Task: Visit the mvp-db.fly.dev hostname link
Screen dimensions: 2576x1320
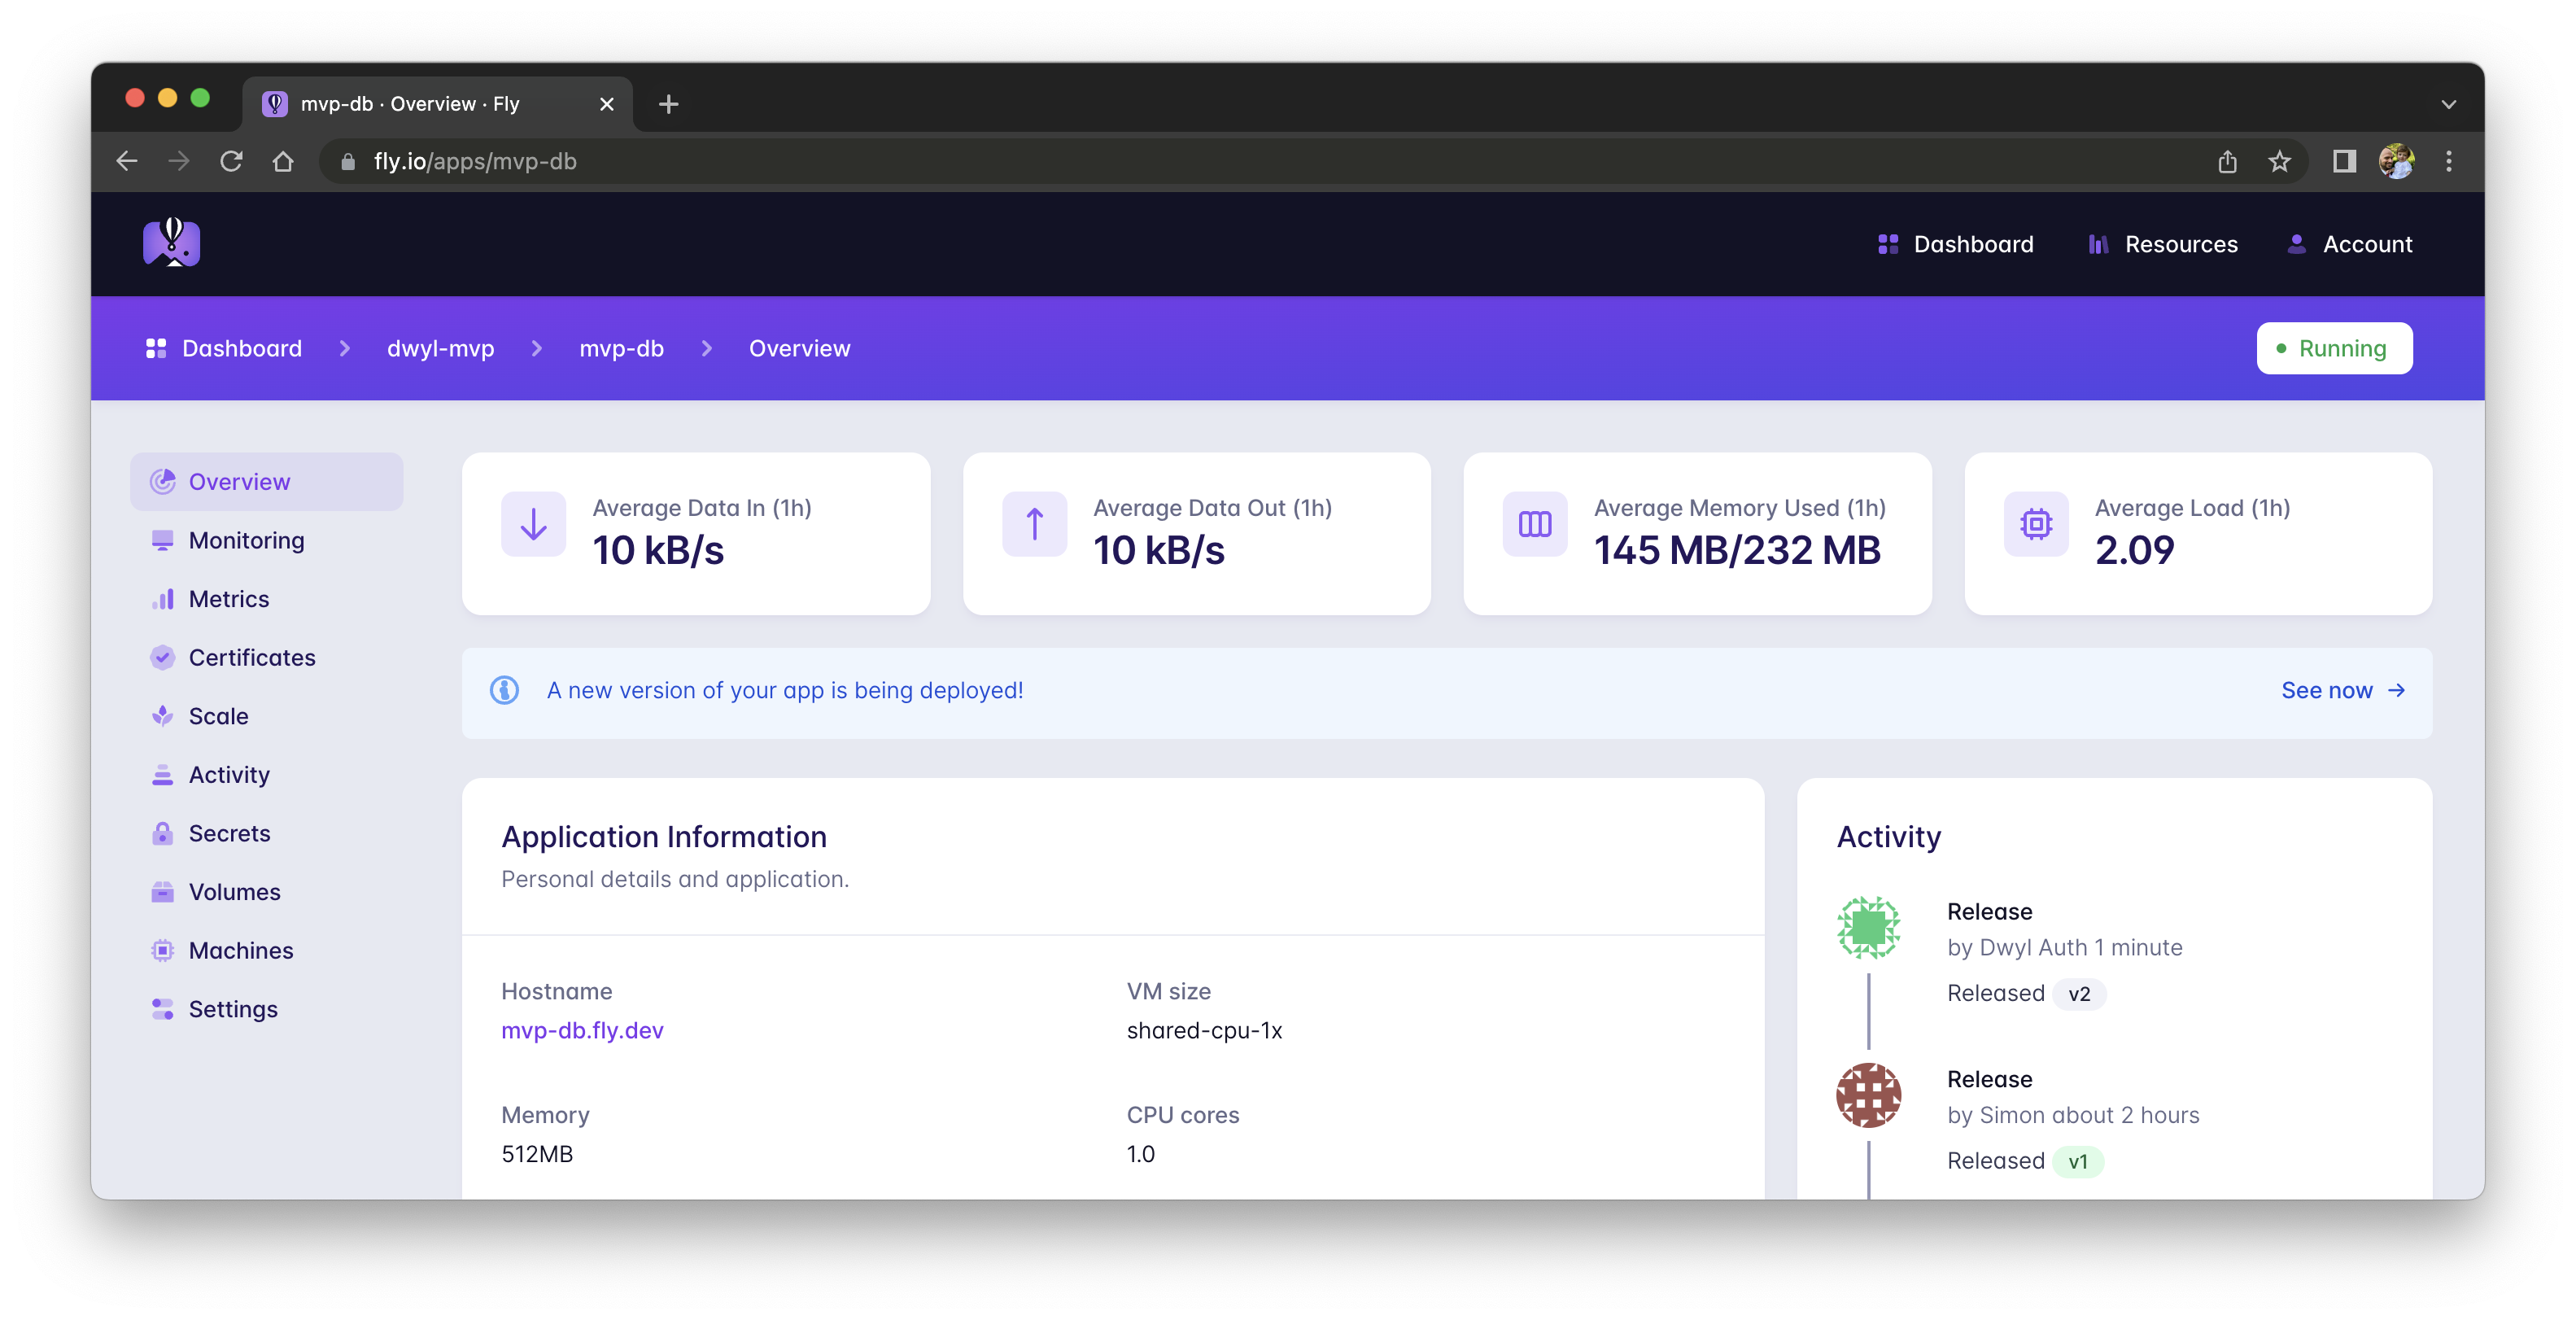Action: click(x=583, y=1030)
